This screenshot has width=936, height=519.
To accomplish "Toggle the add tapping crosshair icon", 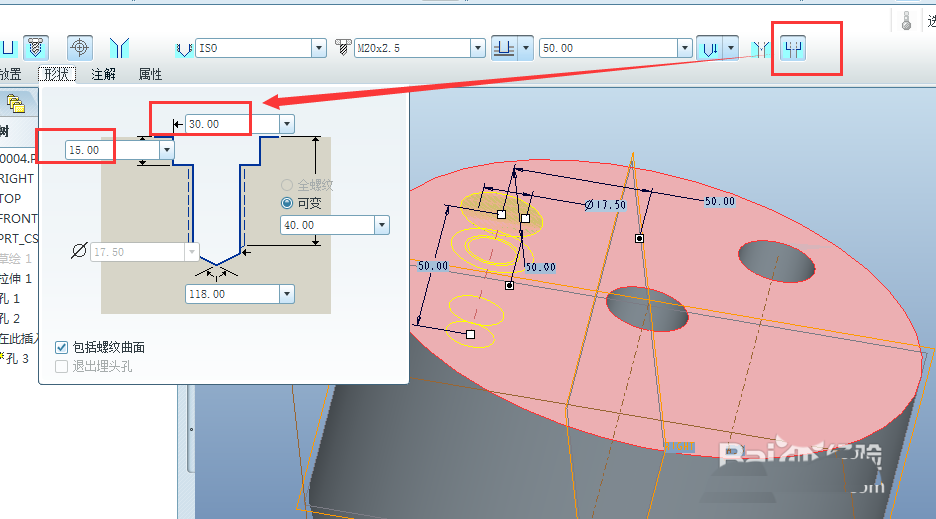I will tap(79, 48).
